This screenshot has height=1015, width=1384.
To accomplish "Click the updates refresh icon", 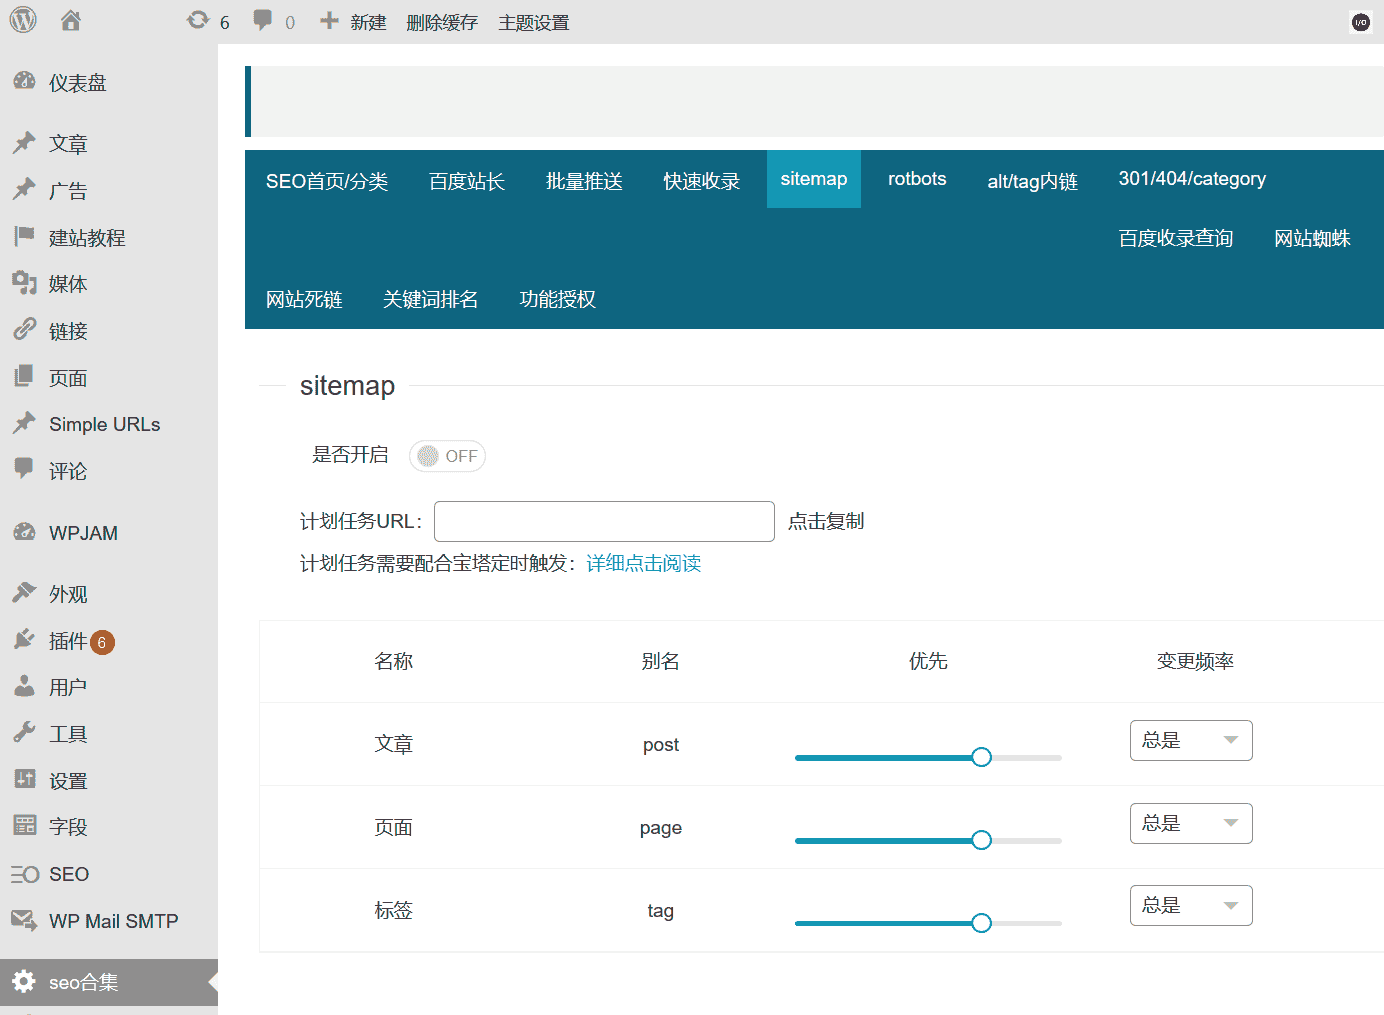I will pos(198,20).
